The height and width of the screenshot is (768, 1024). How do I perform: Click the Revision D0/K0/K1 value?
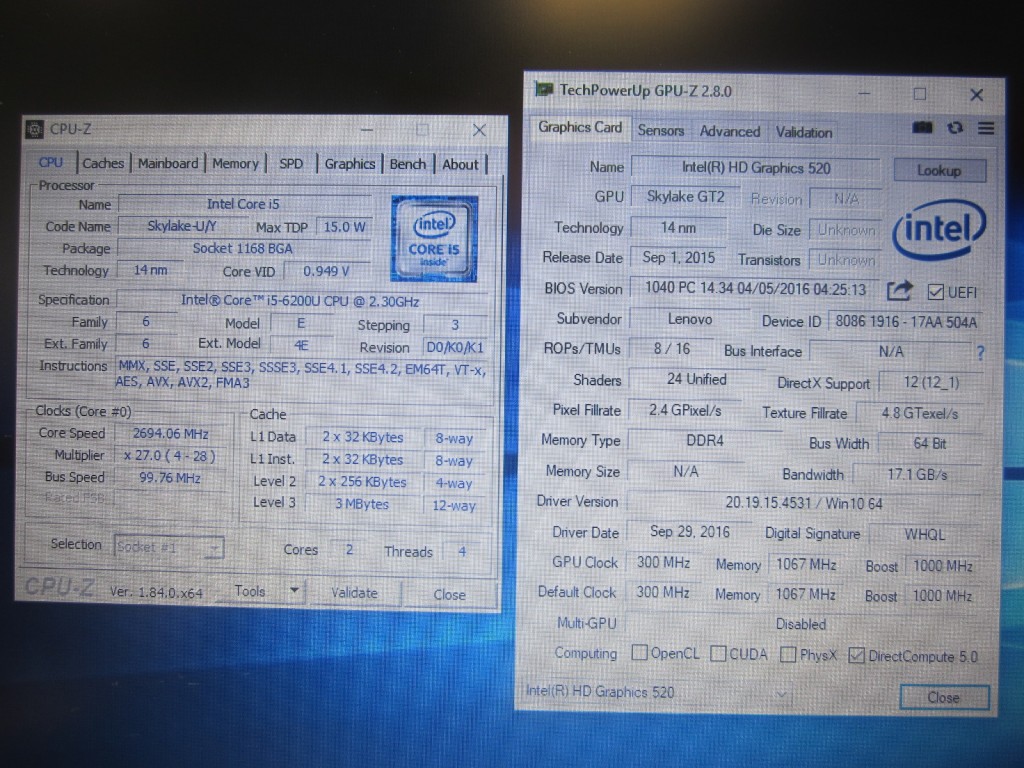(x=455, y=347)
